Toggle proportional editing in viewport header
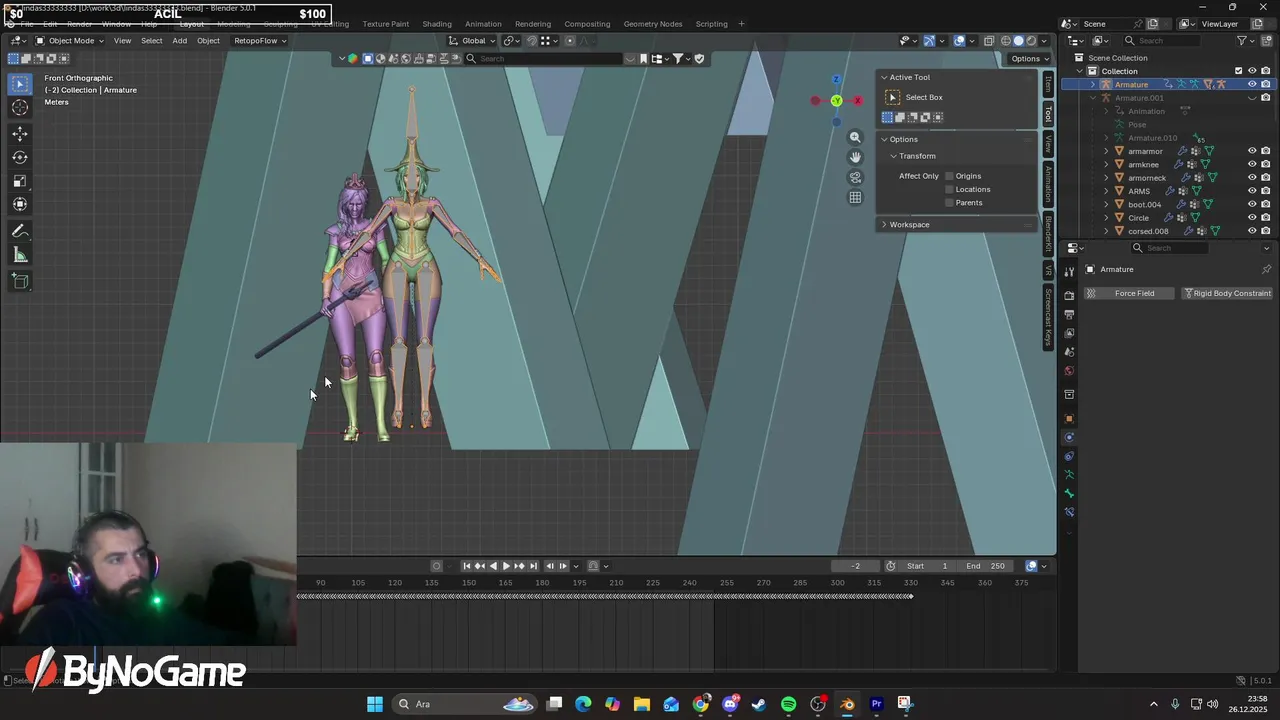The image size is (1280, 720). [570, 41]
